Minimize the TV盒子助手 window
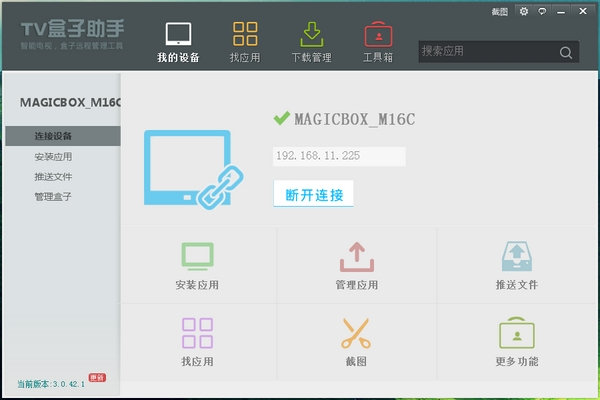This screenshot has height=400, width=600. point(561,12)
